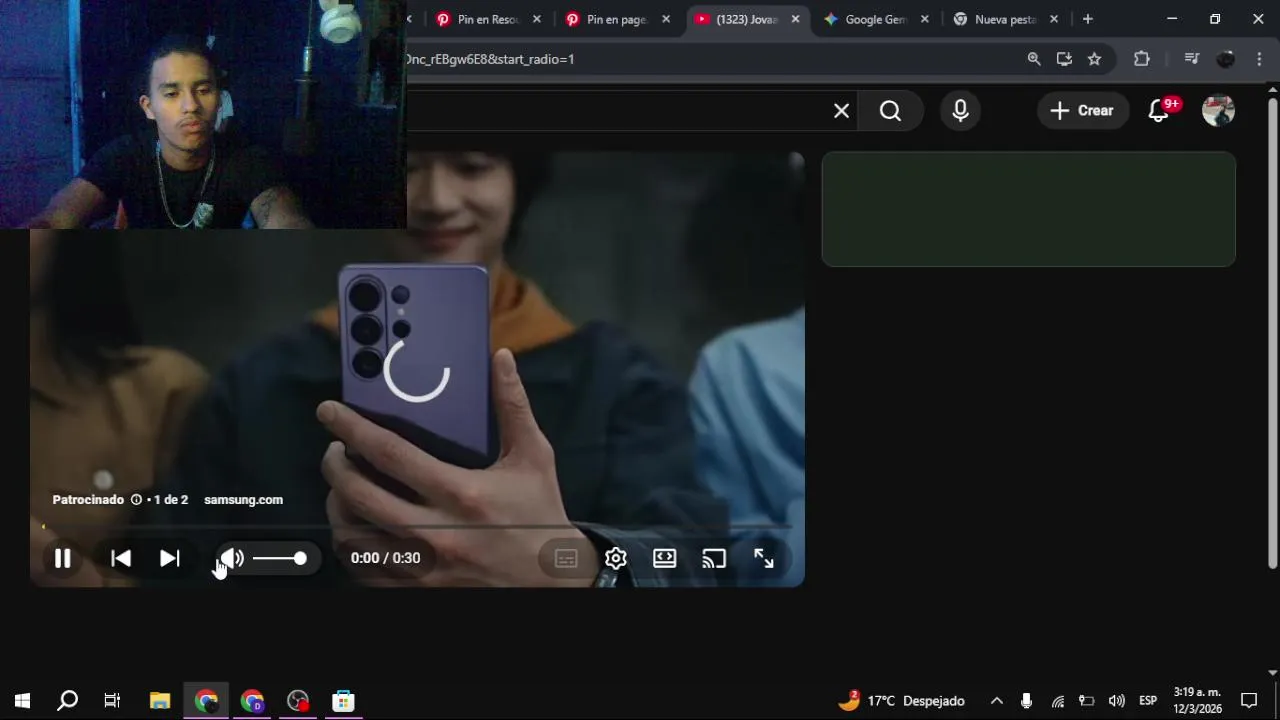Image resolution: width=1280 pixels, height=720 pixels.
Task: Close the Nueva pestaña tab
Action: click(1054, 19)
